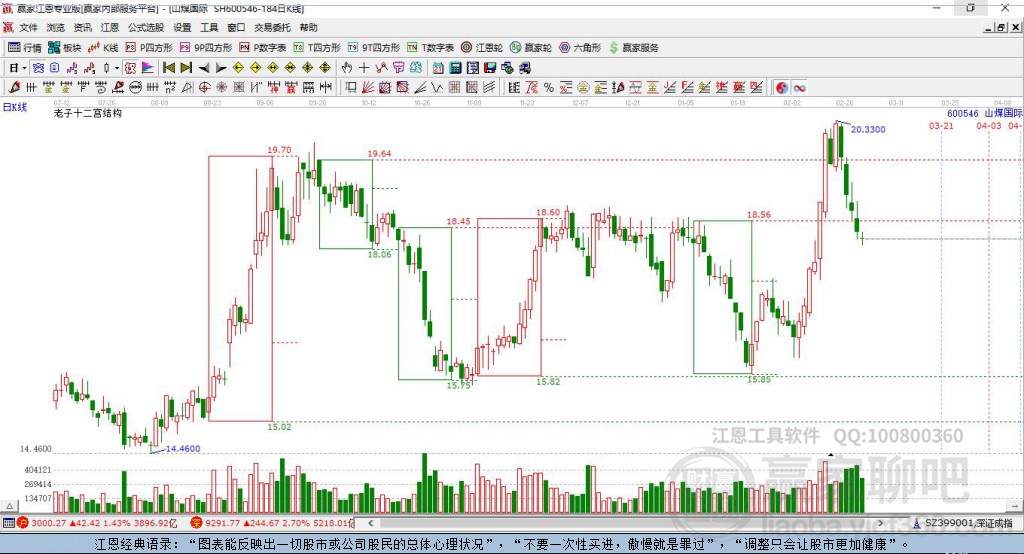Open the 江恩 menu
This screenshot has width=1024, height=554.
pyautogui.click(x=110, y=27)
